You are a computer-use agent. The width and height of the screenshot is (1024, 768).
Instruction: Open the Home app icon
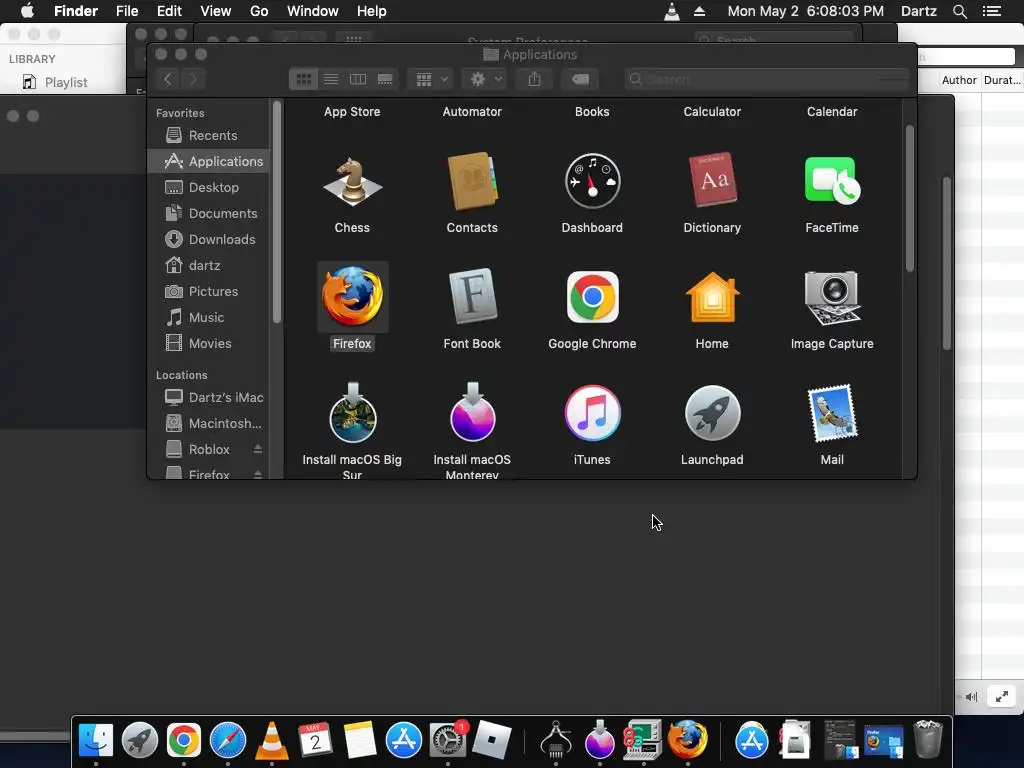click(712, 297)
